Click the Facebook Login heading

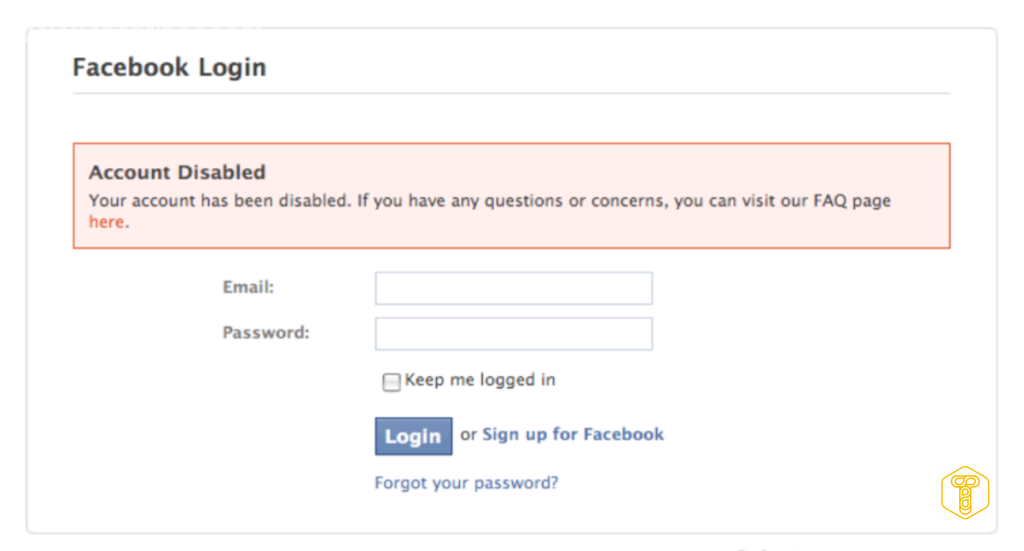[x=169, y=68]
